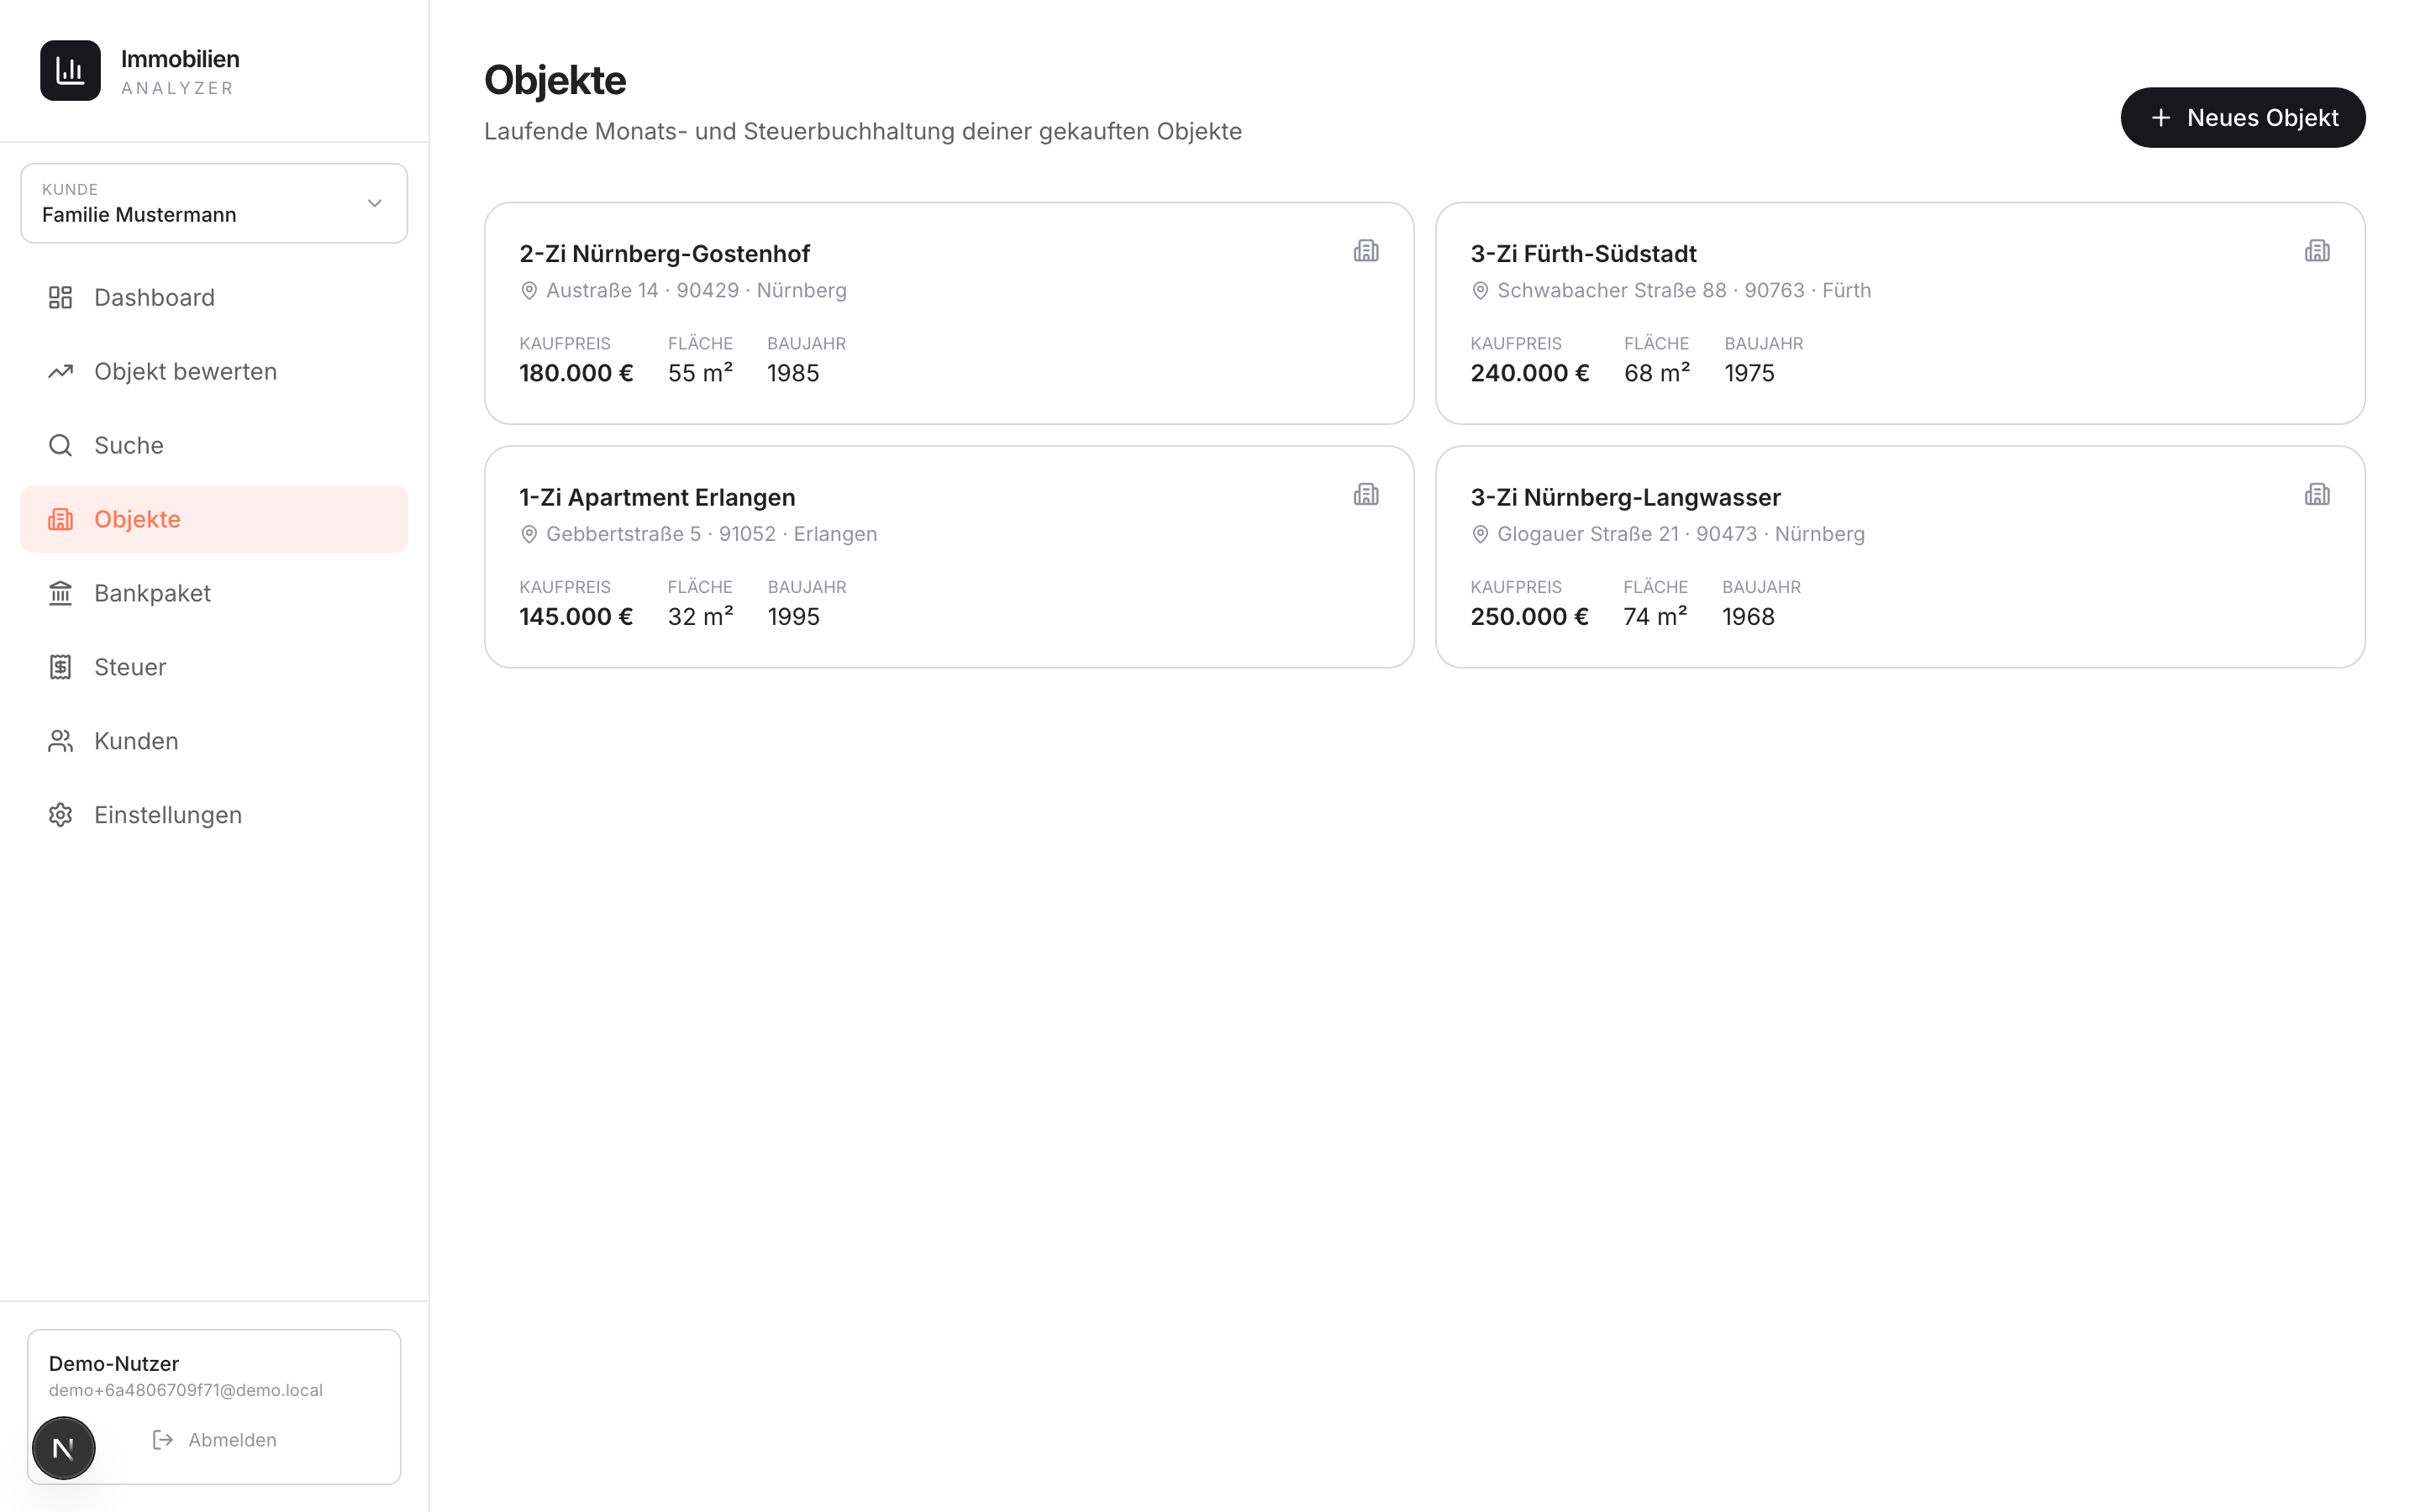Create a new property with Neues Objekt
Screen dimensions: 2420x1512
[x=2243, y=118]
